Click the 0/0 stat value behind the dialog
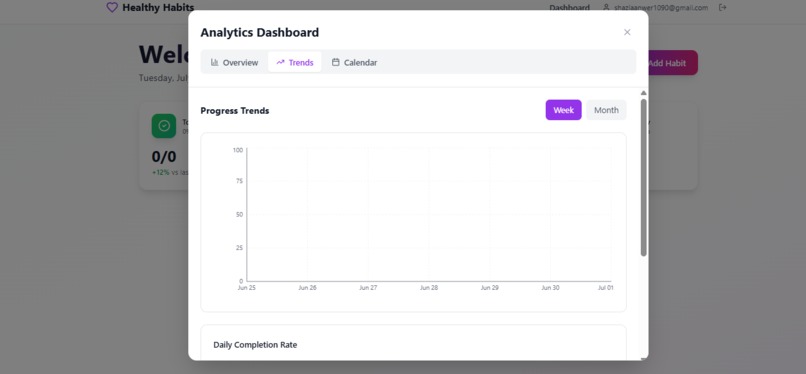The height and width of the screenshot is (374, 806). tap(164, 157)
